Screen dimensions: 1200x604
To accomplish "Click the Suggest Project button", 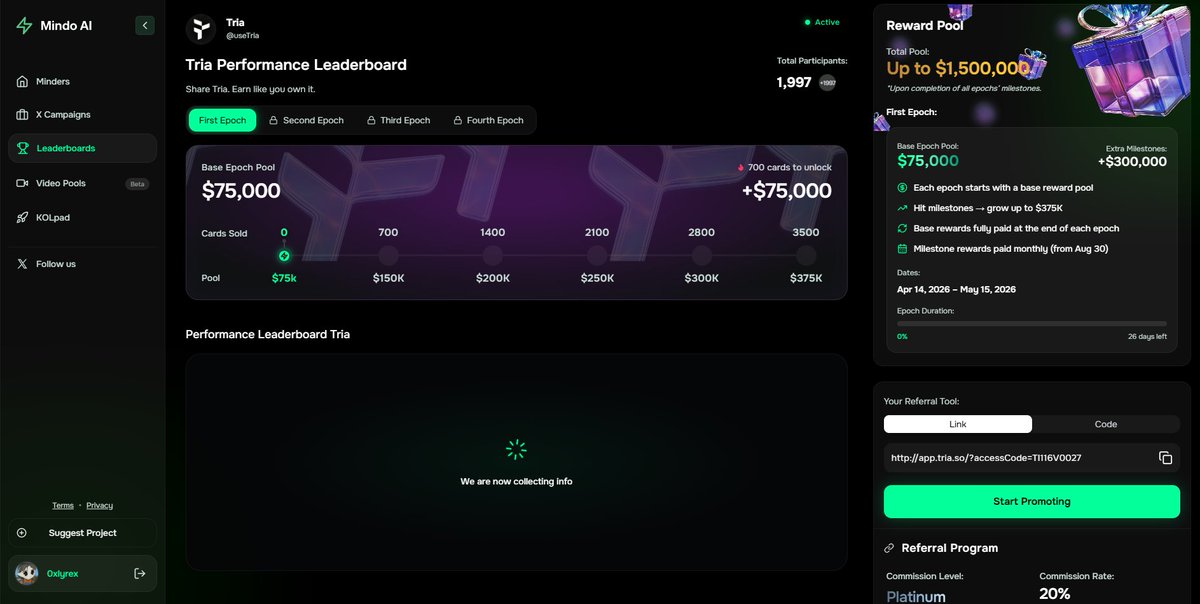I will 82,533.
